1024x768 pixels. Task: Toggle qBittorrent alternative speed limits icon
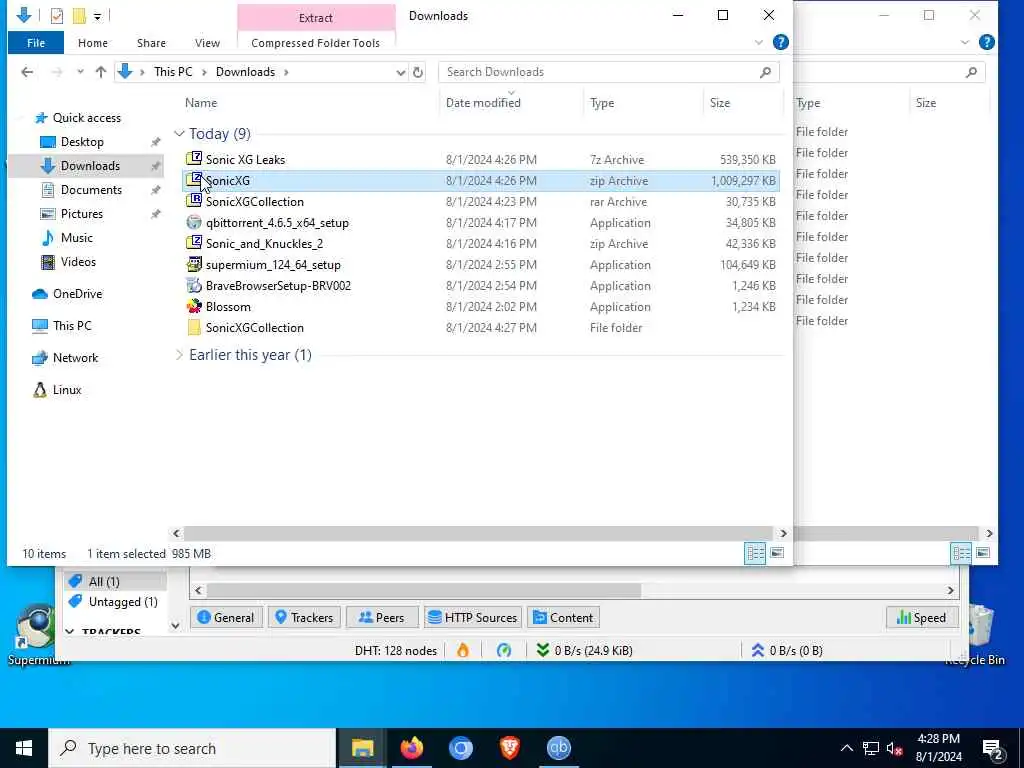[504, 650]
